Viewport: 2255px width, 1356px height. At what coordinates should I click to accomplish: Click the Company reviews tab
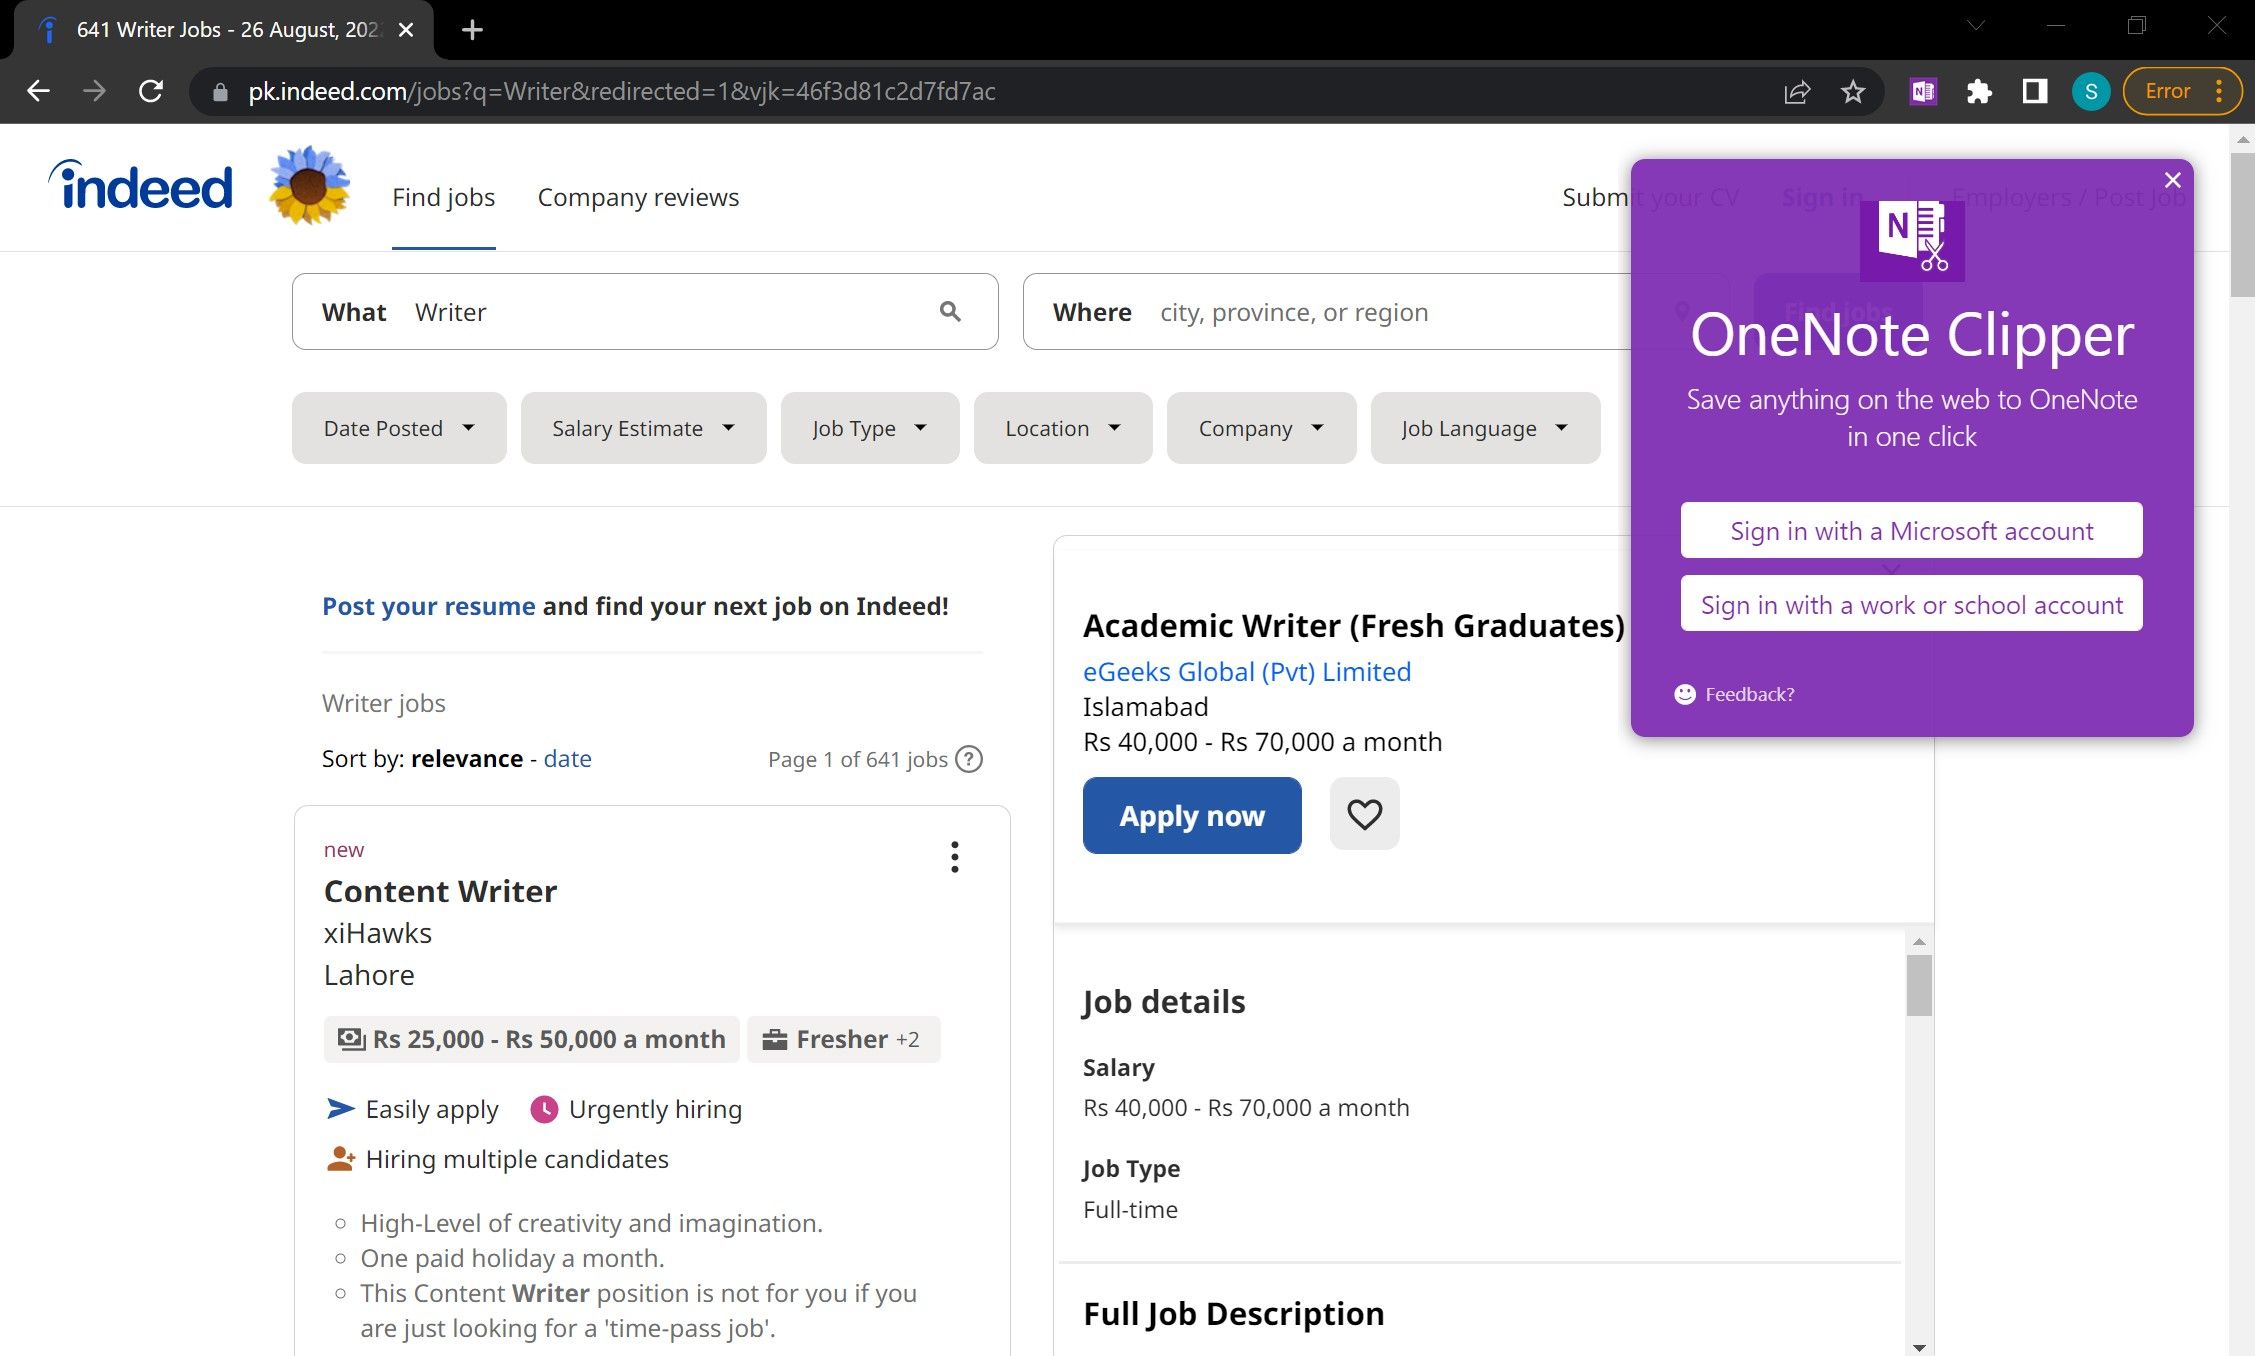coord(638,196)
